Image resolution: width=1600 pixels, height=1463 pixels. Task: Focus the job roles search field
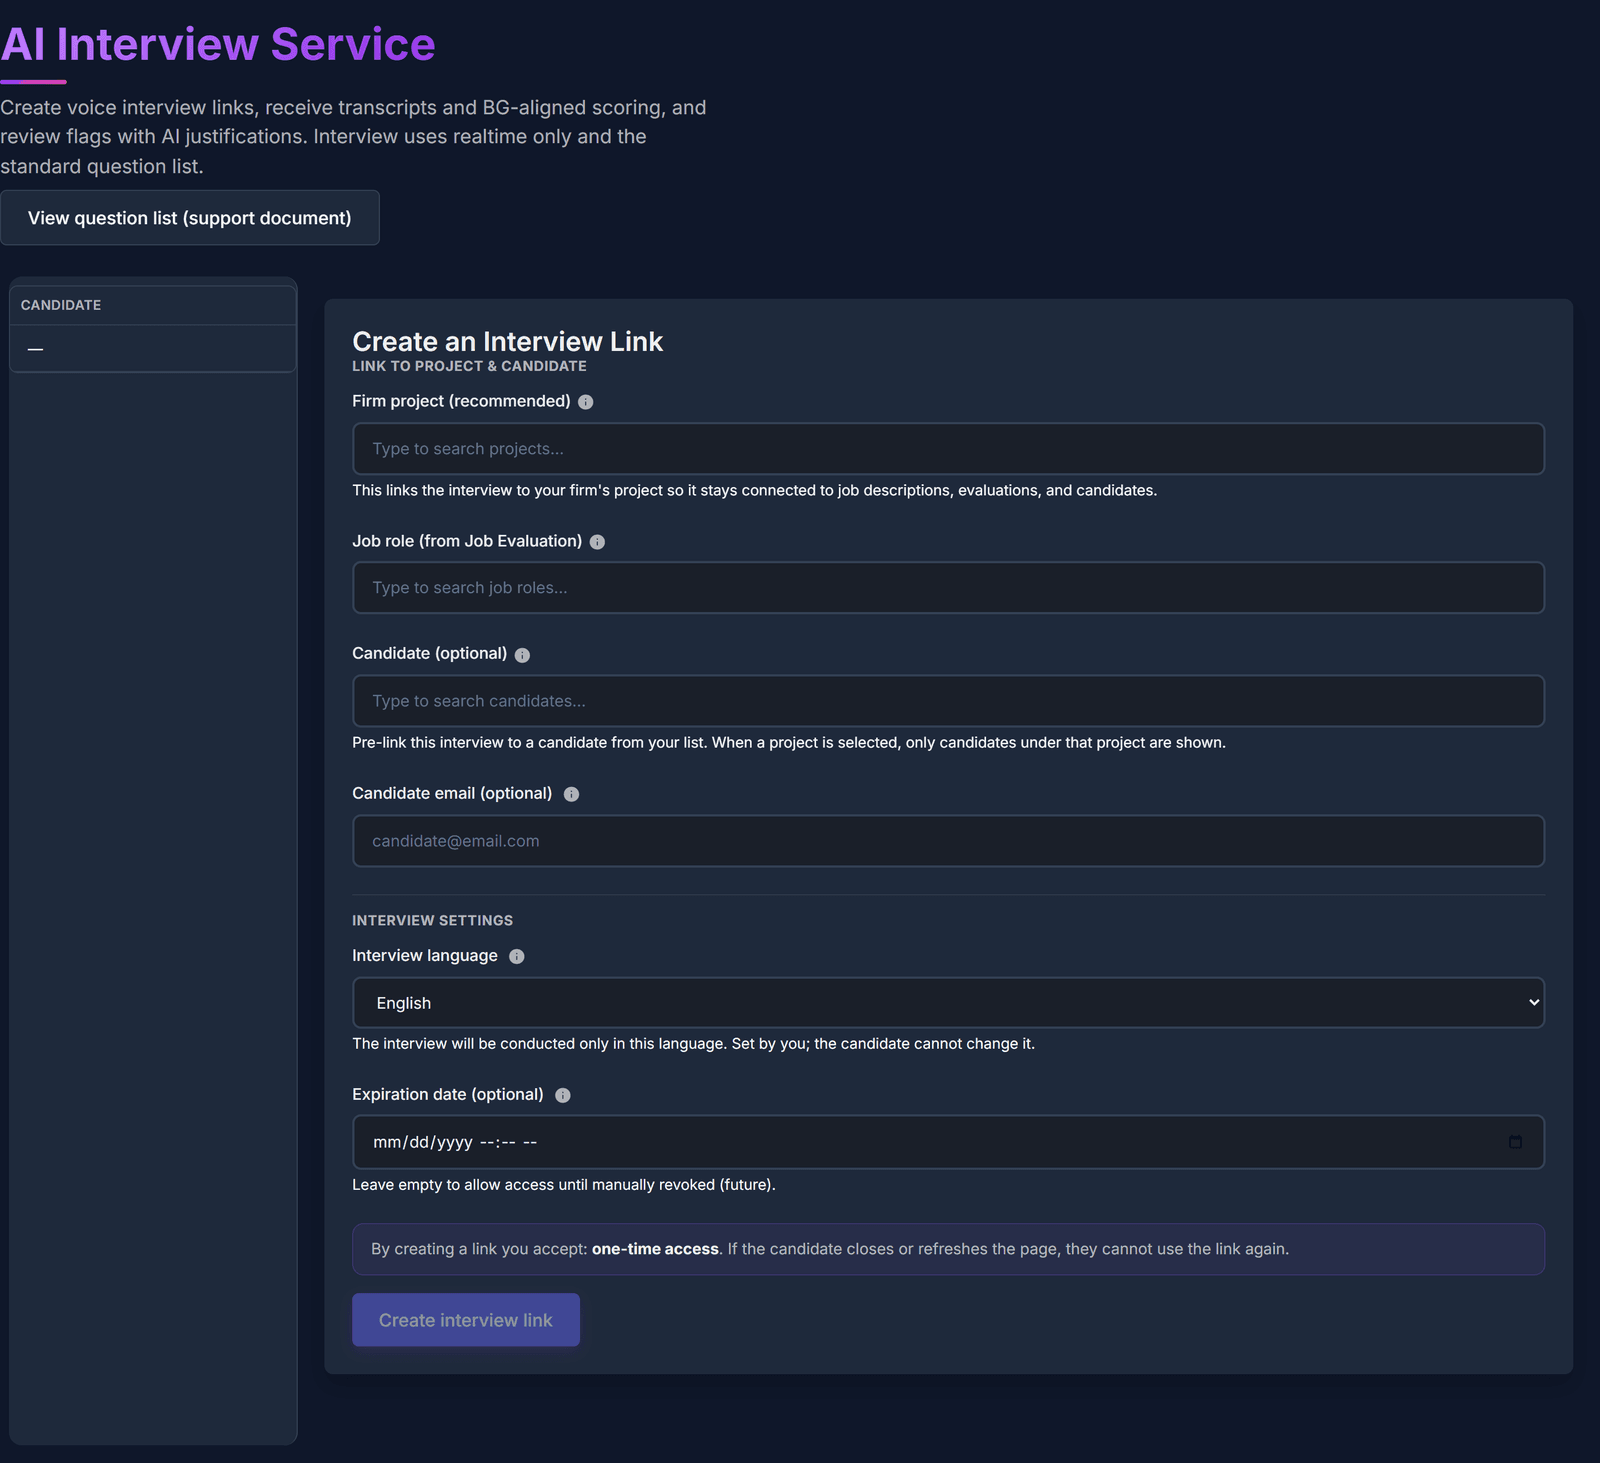click(x=948, y=588)
